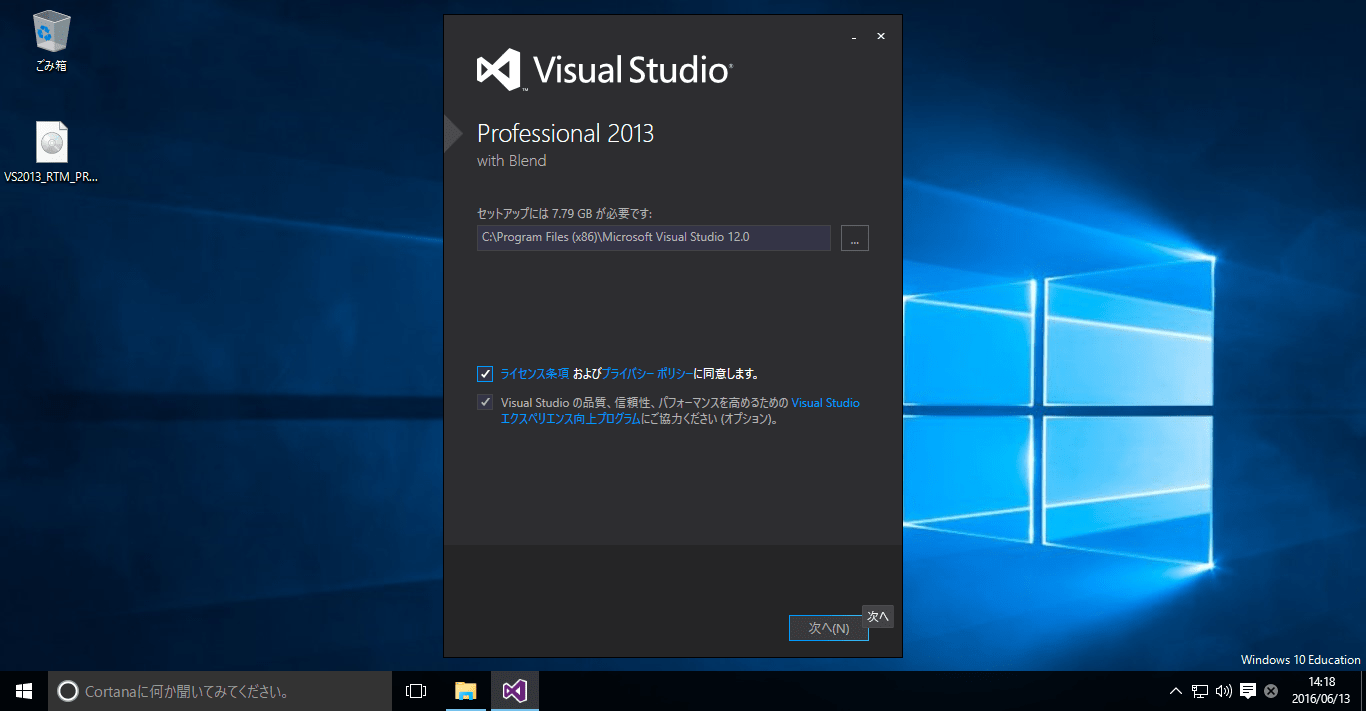The height and width of the screenshot is (711, 1366).
Task: Expand hidden icons in the system tray
Action: [x=1175, y=690]
